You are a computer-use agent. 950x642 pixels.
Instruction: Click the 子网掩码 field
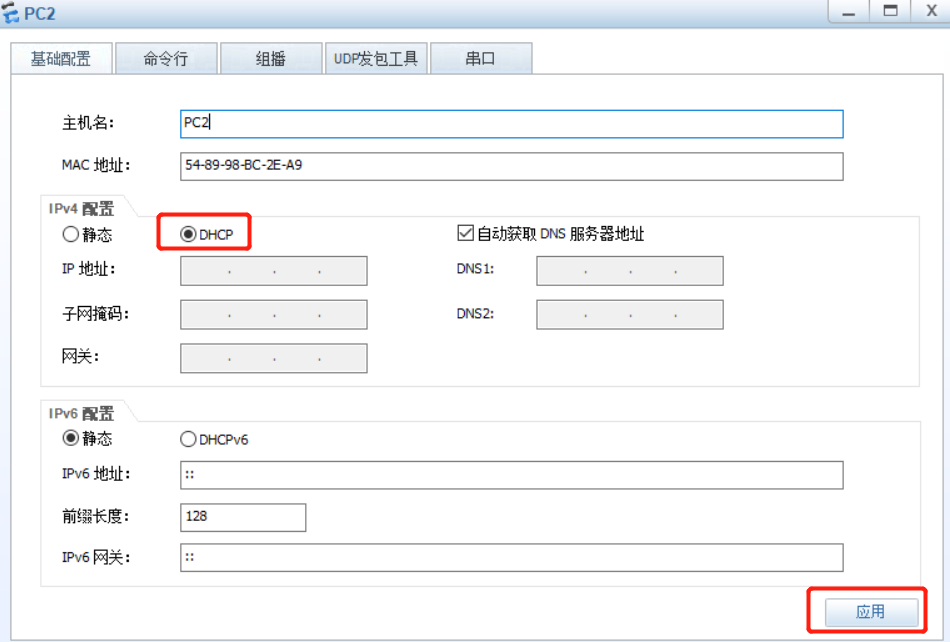click(273, 314)
